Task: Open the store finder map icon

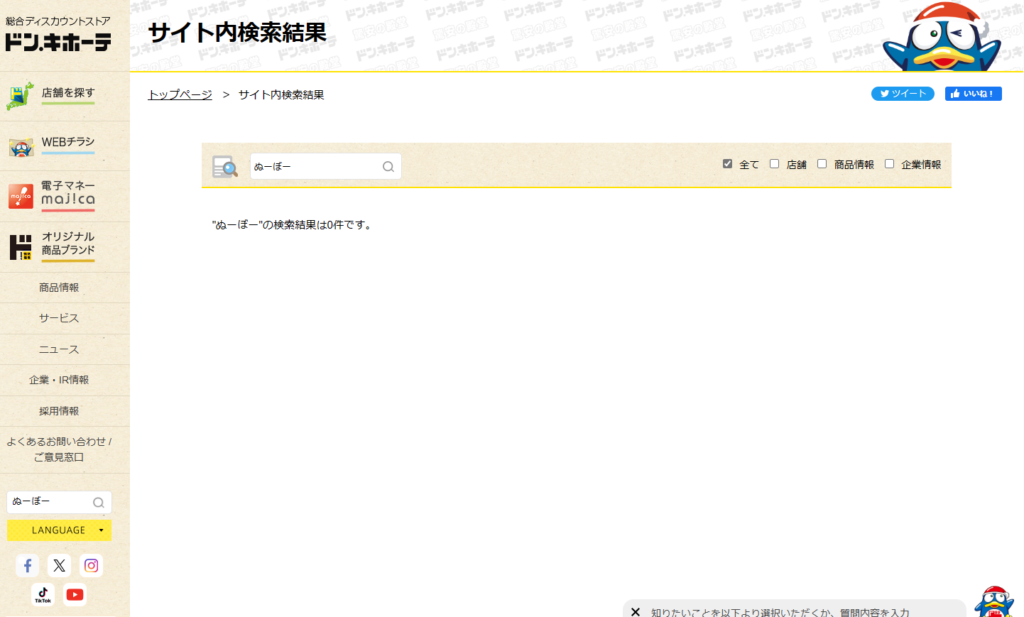Action: (x=20, y=96)
